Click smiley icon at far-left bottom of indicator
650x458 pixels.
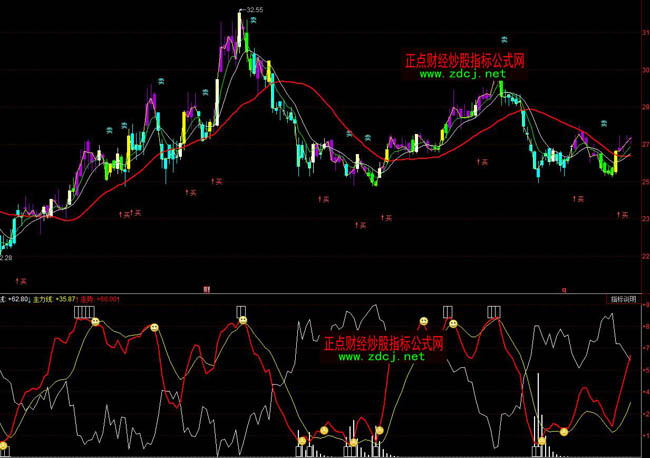pyautogui.click(x=3, y=445)
